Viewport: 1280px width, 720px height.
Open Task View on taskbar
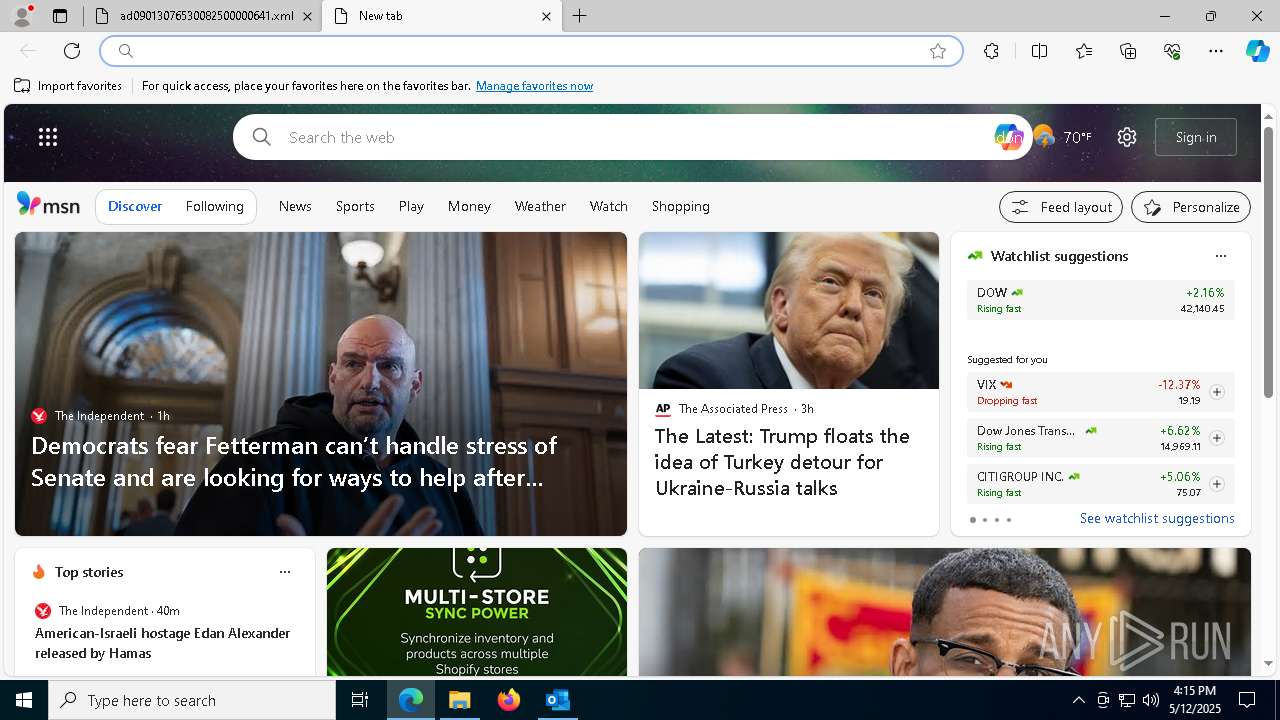(x=360, y=700)
